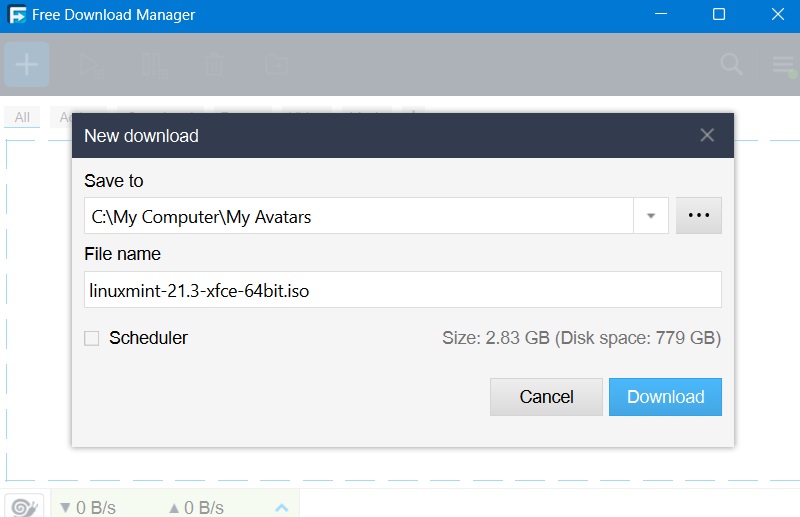This screenshot has height=517, width=800.
Task: Click the Cancel button
Action: (x=546, y=397)
